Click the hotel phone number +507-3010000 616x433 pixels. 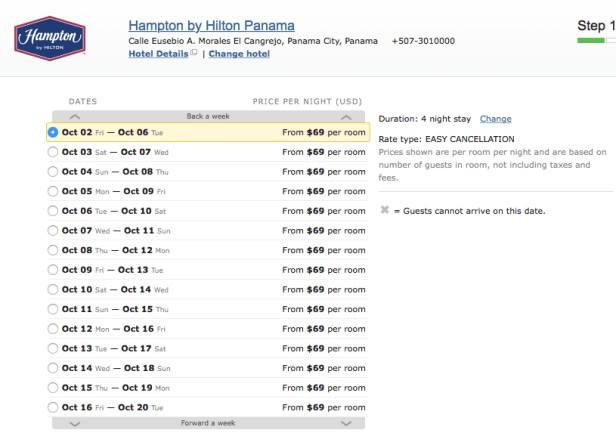click(x=423, y=41)
